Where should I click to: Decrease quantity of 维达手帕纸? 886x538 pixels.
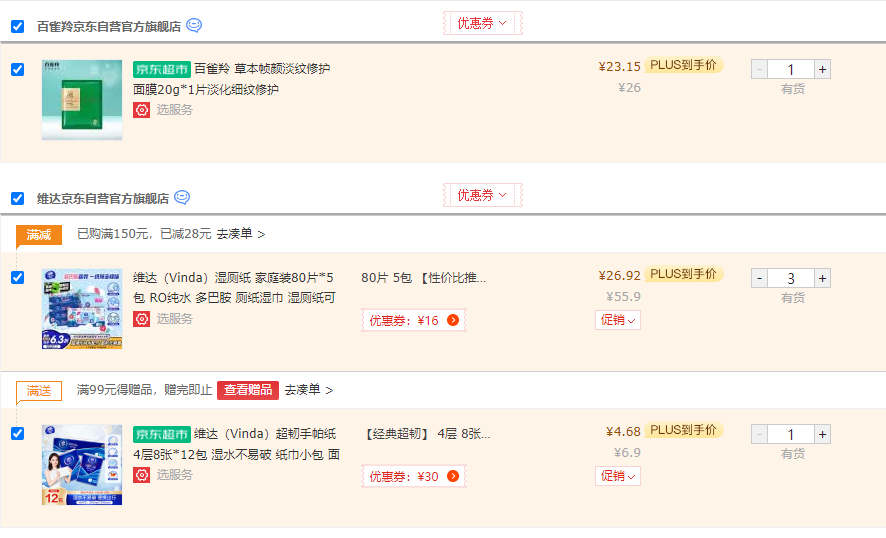click(x=759, y=434)
